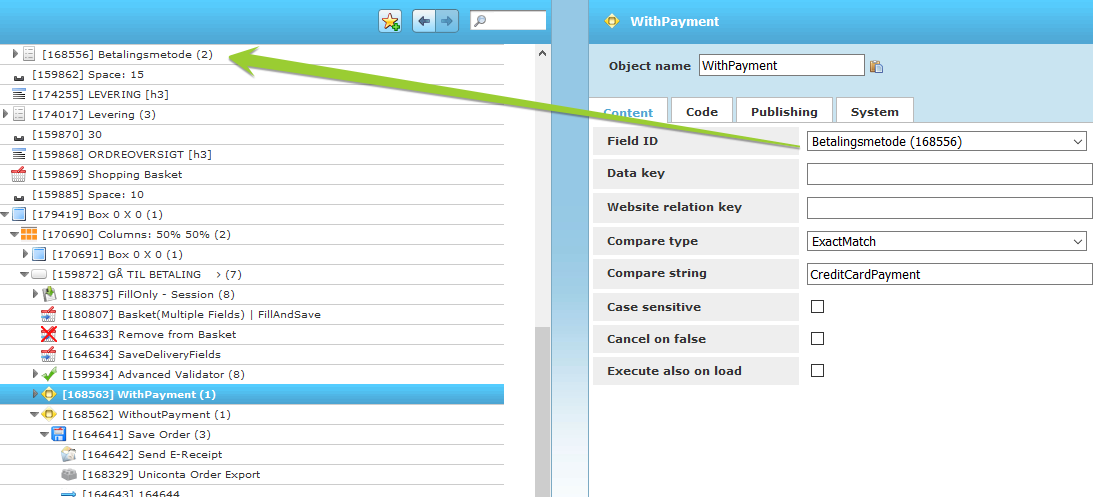Viewport: 1093px width, 497px height.
Task: Select the "[164634] SaveDeliveryFields" row
Action: (252, 354)
